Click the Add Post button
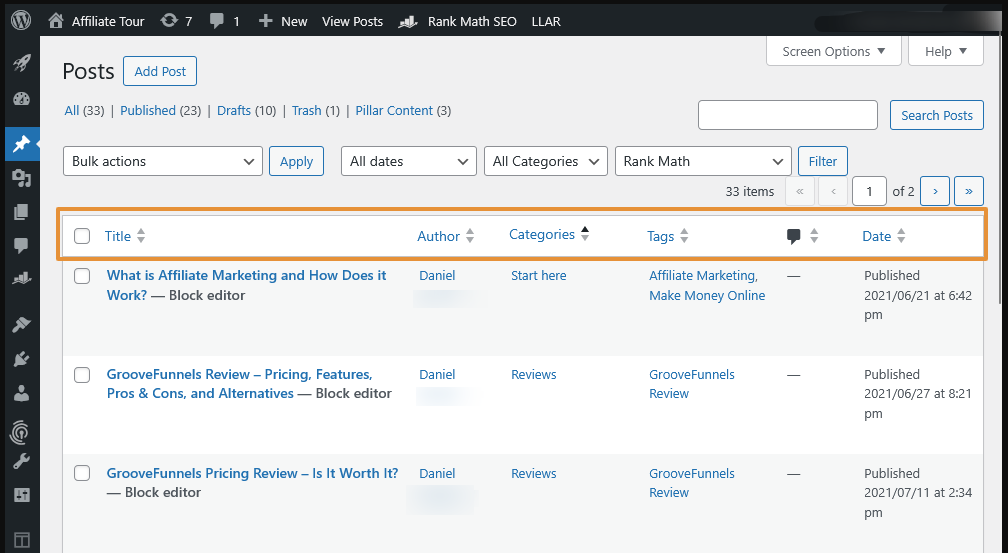This screenshot has width=1008, height=553. click(160, 71)
